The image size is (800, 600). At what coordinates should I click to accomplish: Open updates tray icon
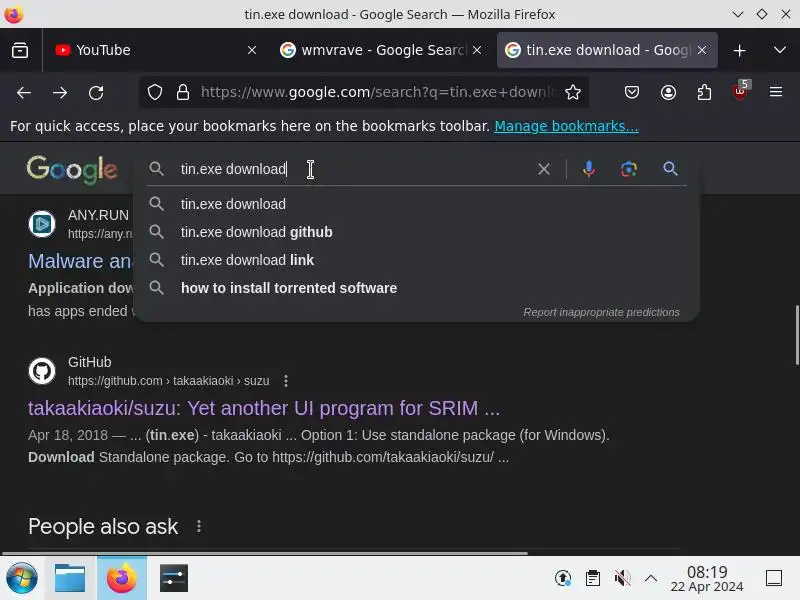pyautogui.click(x=563, y=579)
